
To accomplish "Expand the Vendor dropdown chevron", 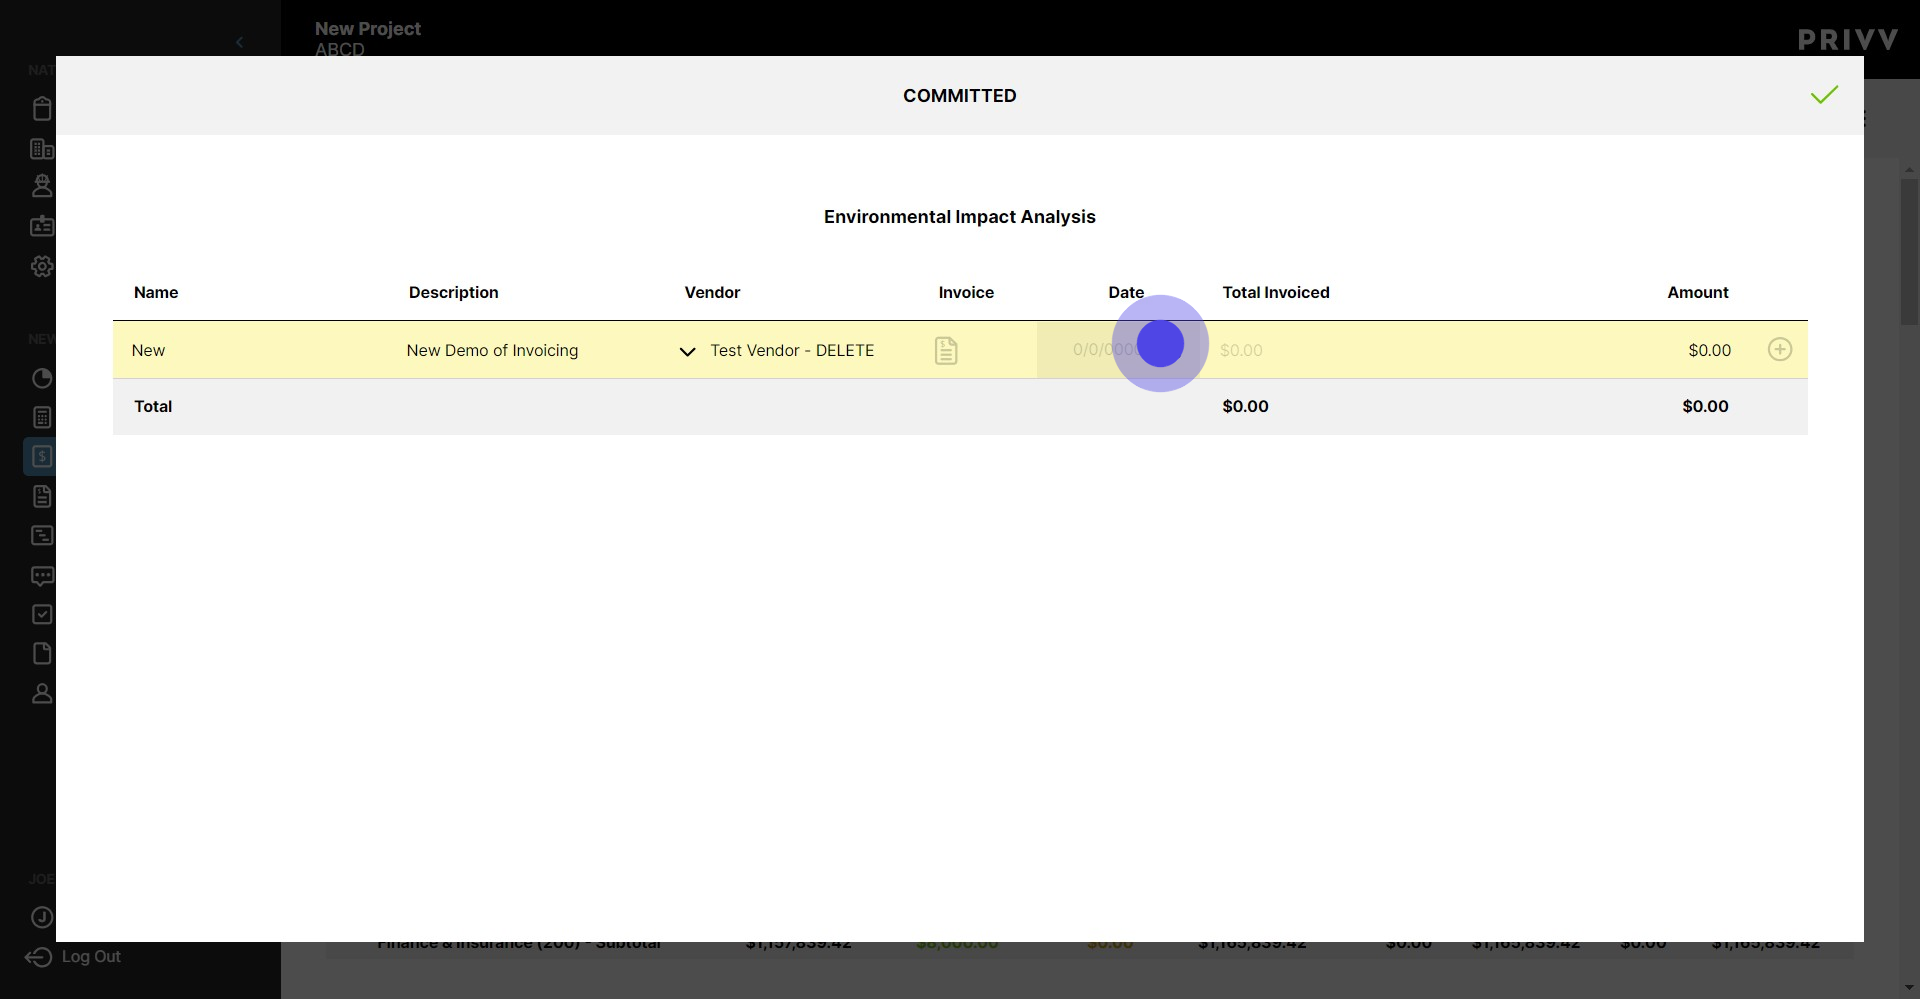I will coord(687,351).
